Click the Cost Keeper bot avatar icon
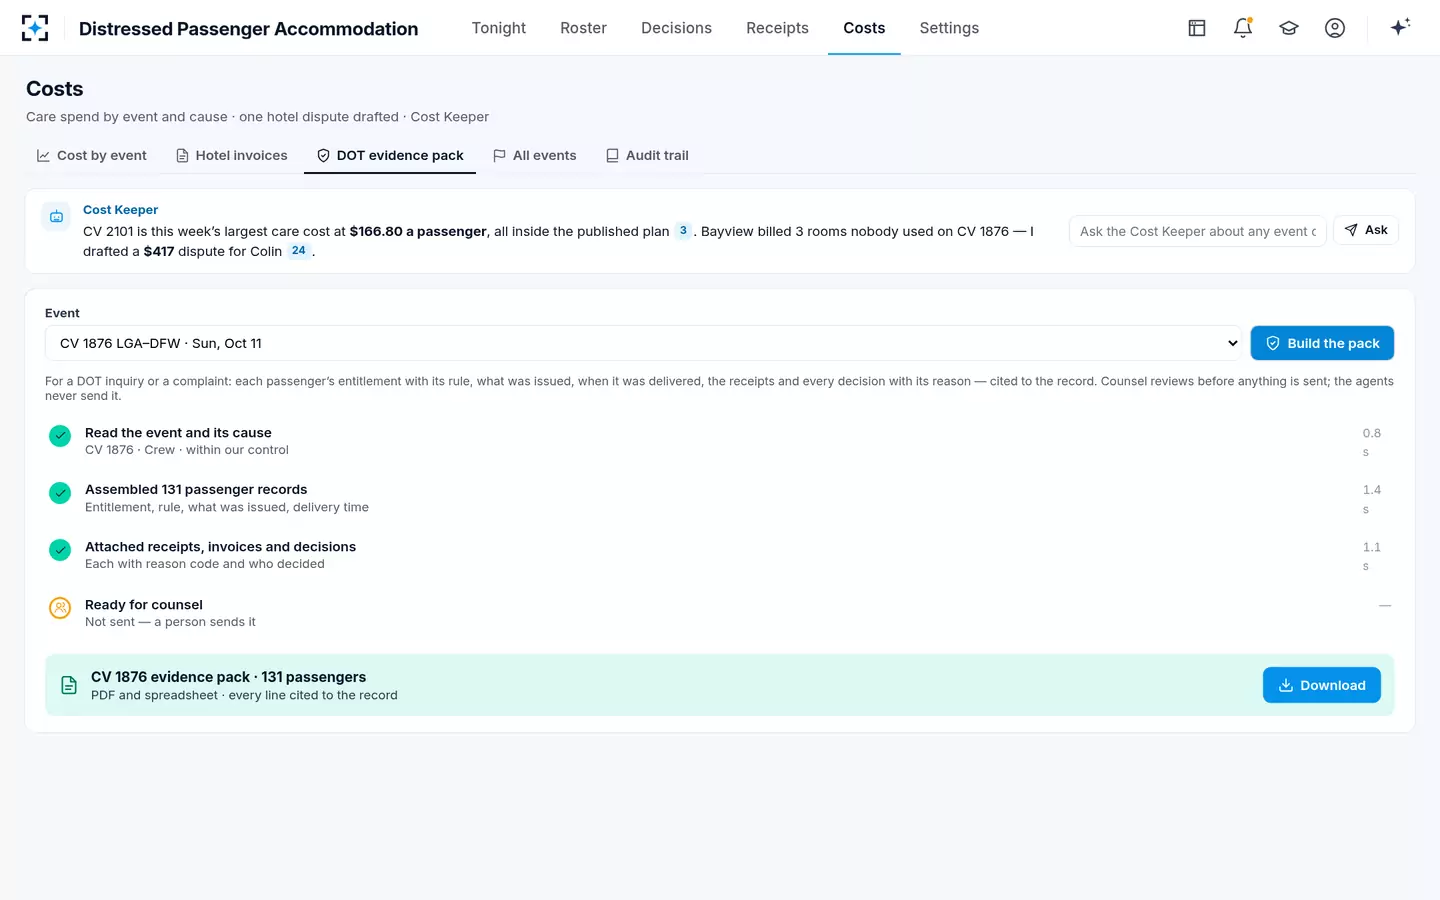Screen dimensions: 1440x900 56,216
